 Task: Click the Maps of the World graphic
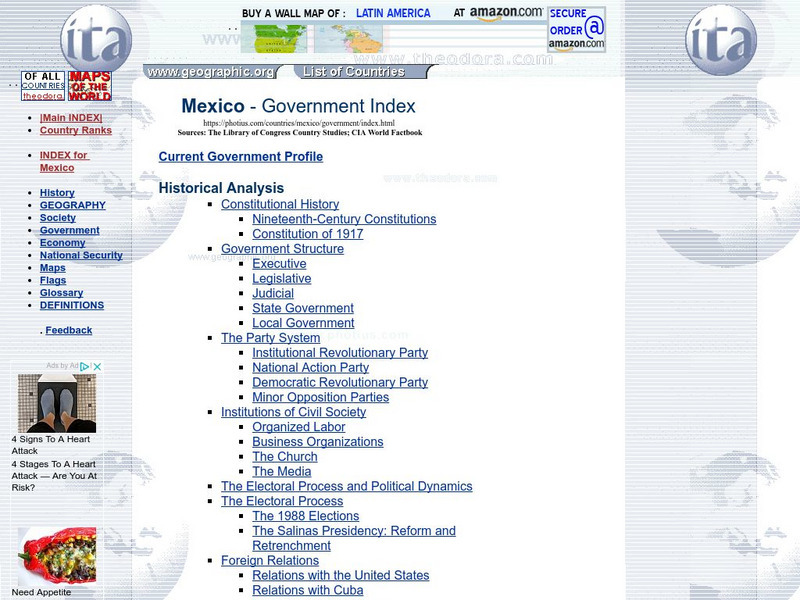[x=91, y=84]
